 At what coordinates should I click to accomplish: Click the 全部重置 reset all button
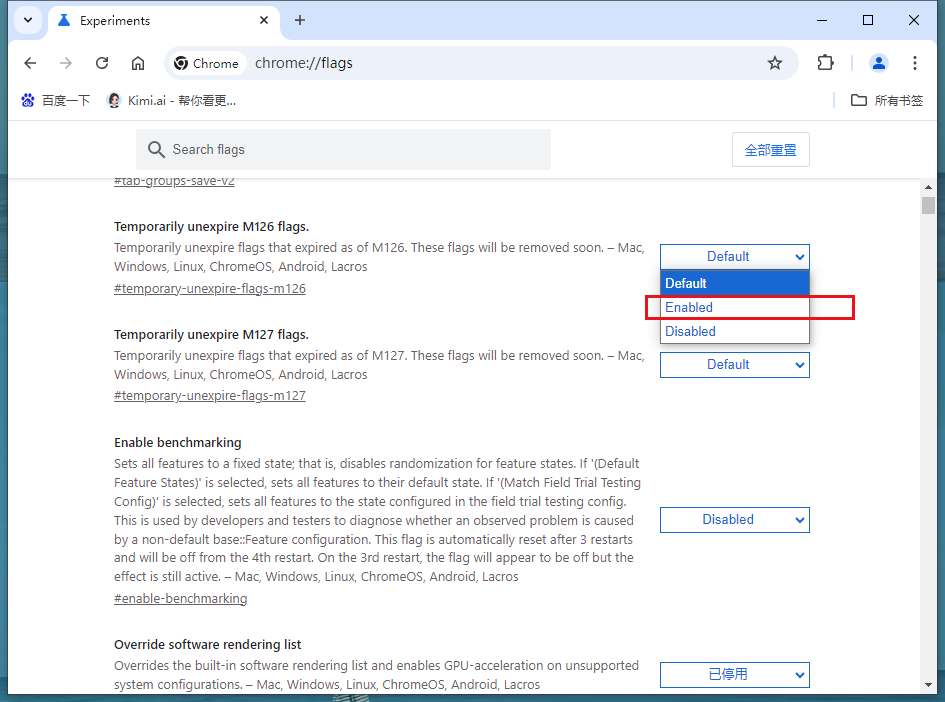tap(770, 150)
